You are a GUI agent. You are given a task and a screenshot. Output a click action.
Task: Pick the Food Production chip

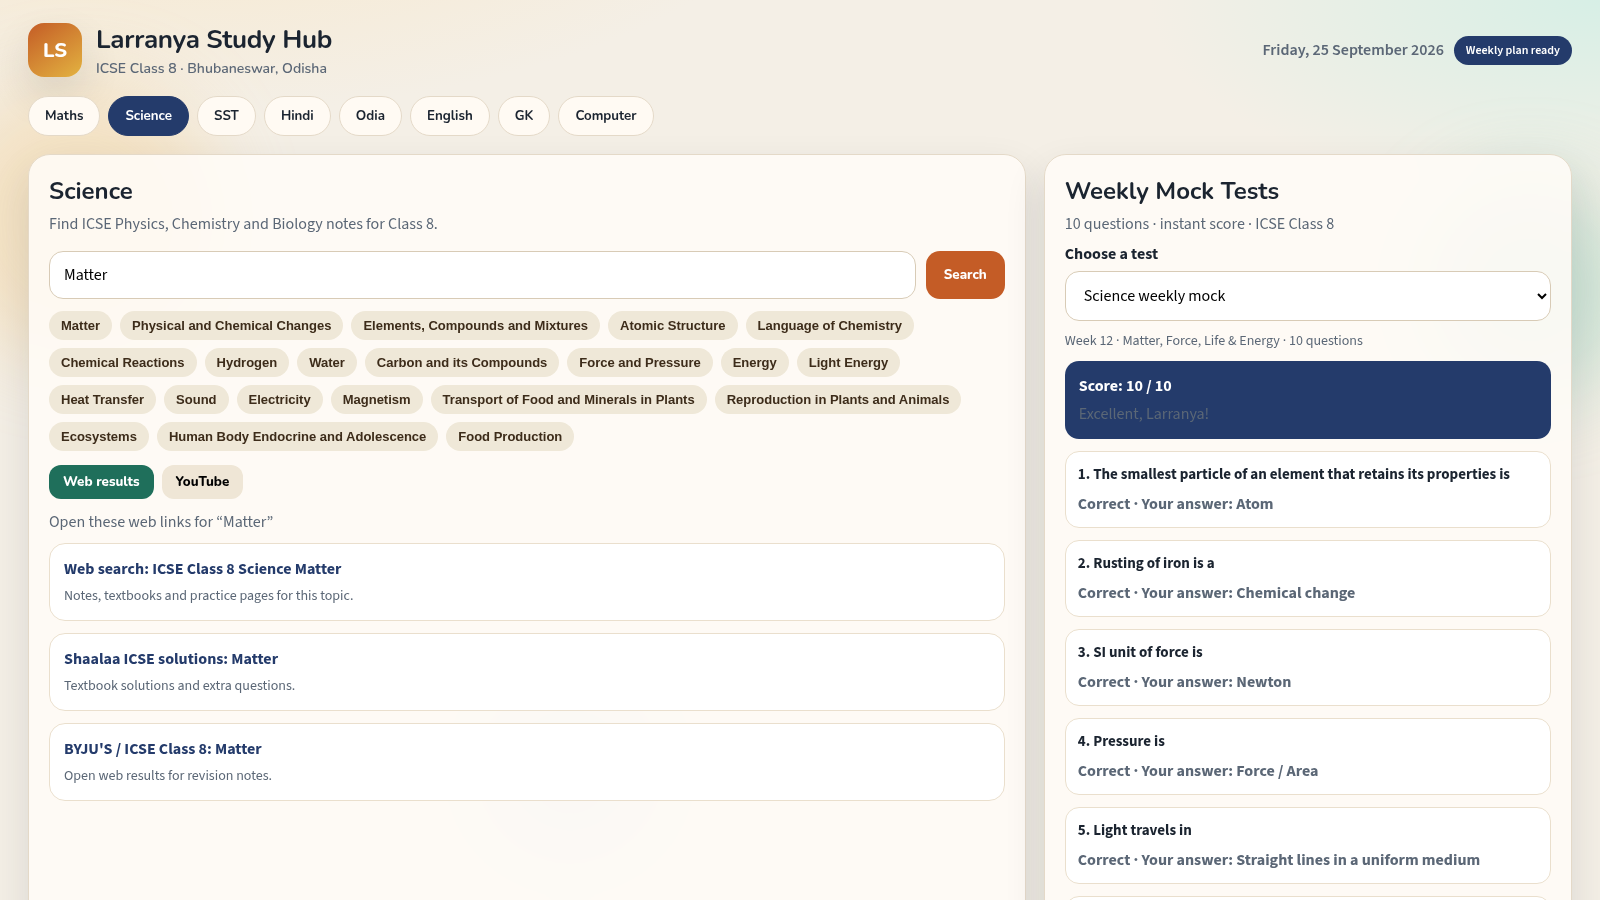point(509,437)
